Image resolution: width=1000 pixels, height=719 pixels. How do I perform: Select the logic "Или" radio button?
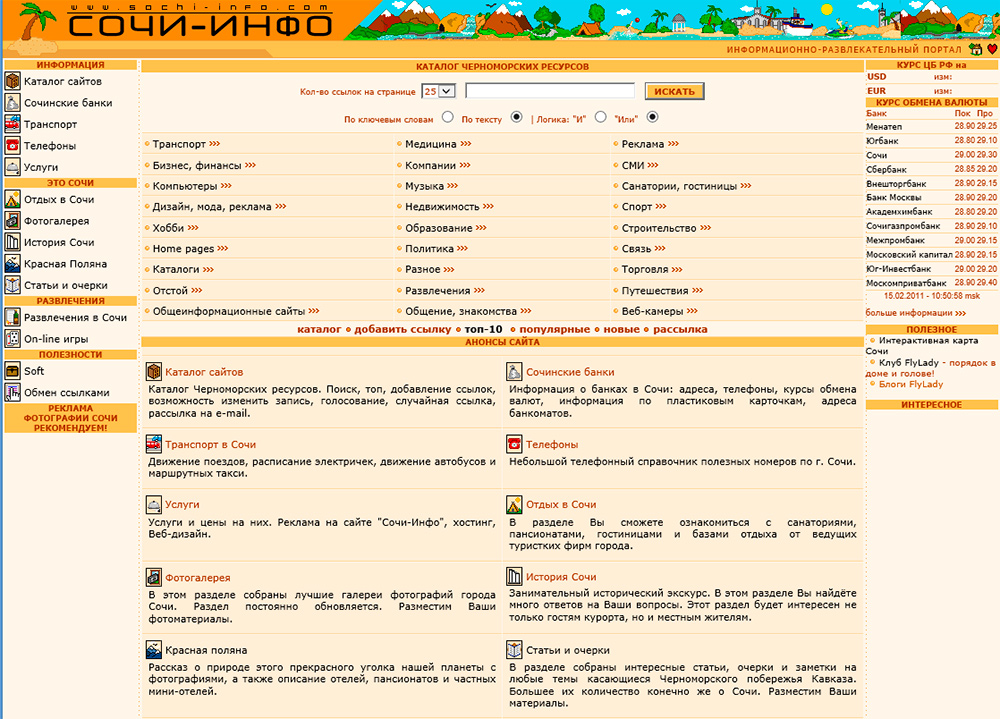tap(652, 117)
